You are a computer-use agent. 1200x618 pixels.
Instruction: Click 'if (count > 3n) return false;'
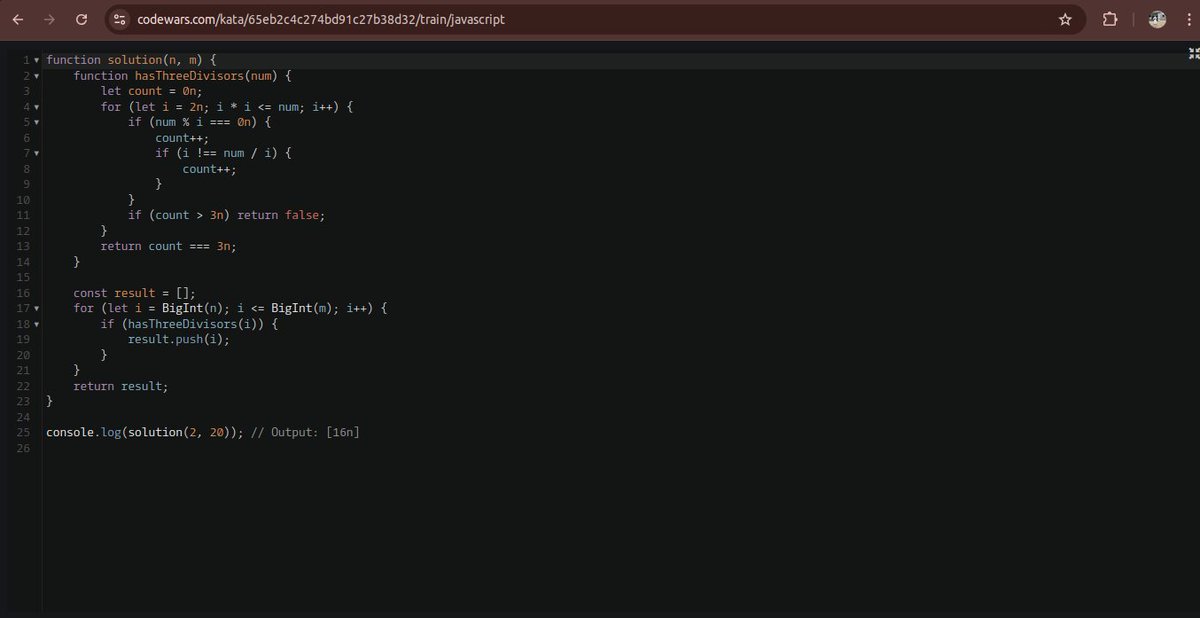click(x=227, y=215)
